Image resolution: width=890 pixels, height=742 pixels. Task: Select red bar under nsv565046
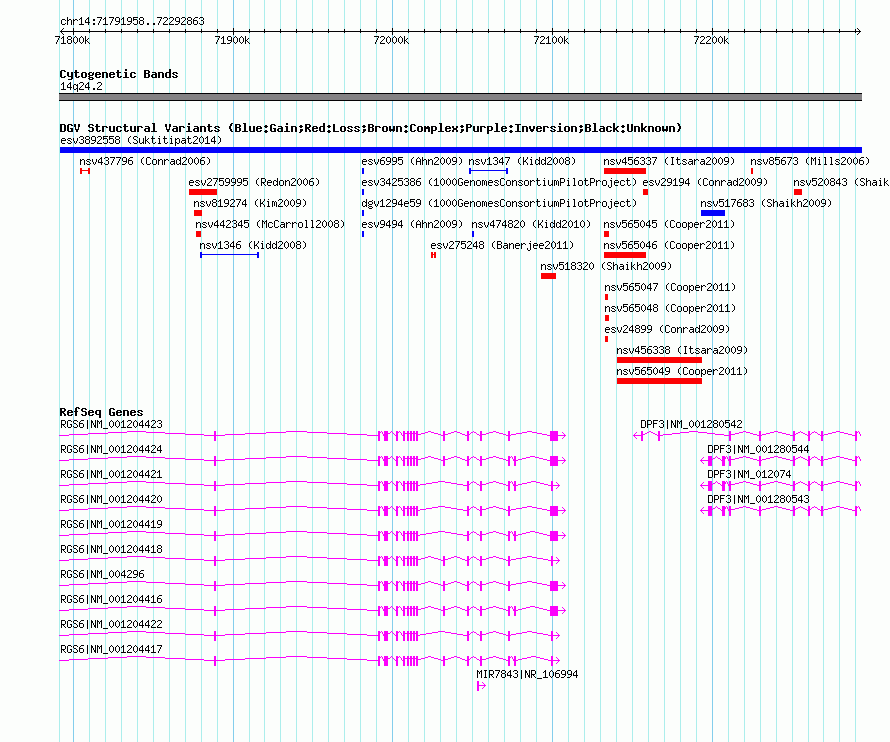click(625, 255)
